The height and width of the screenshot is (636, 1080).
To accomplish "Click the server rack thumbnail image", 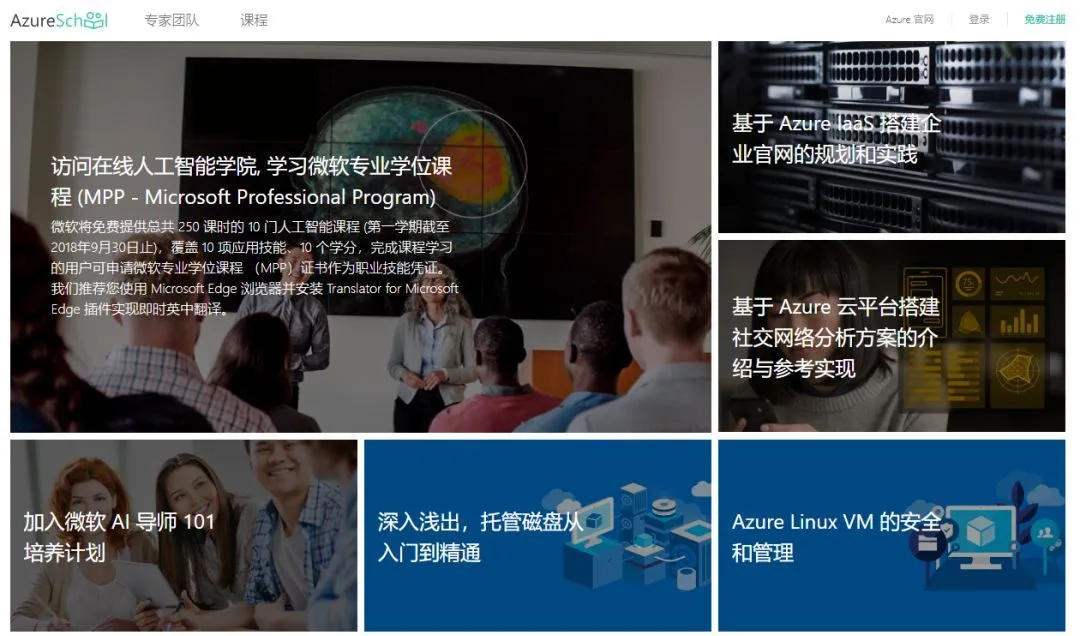I will (x=891, y=136).
